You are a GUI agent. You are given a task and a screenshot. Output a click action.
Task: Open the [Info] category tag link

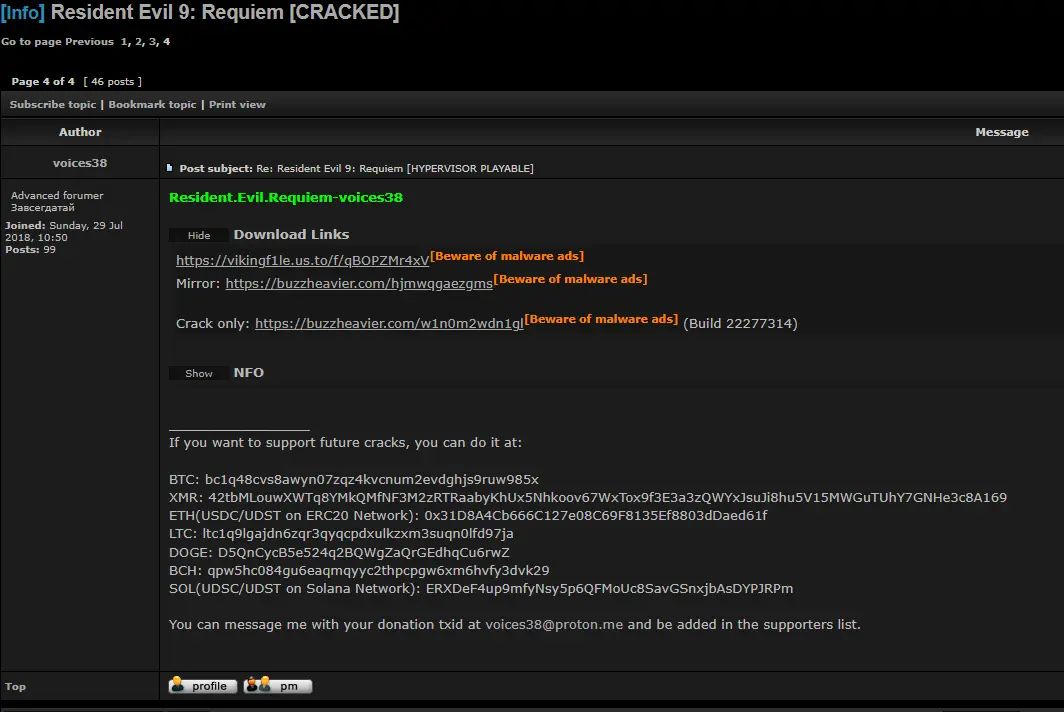[22, 12]
